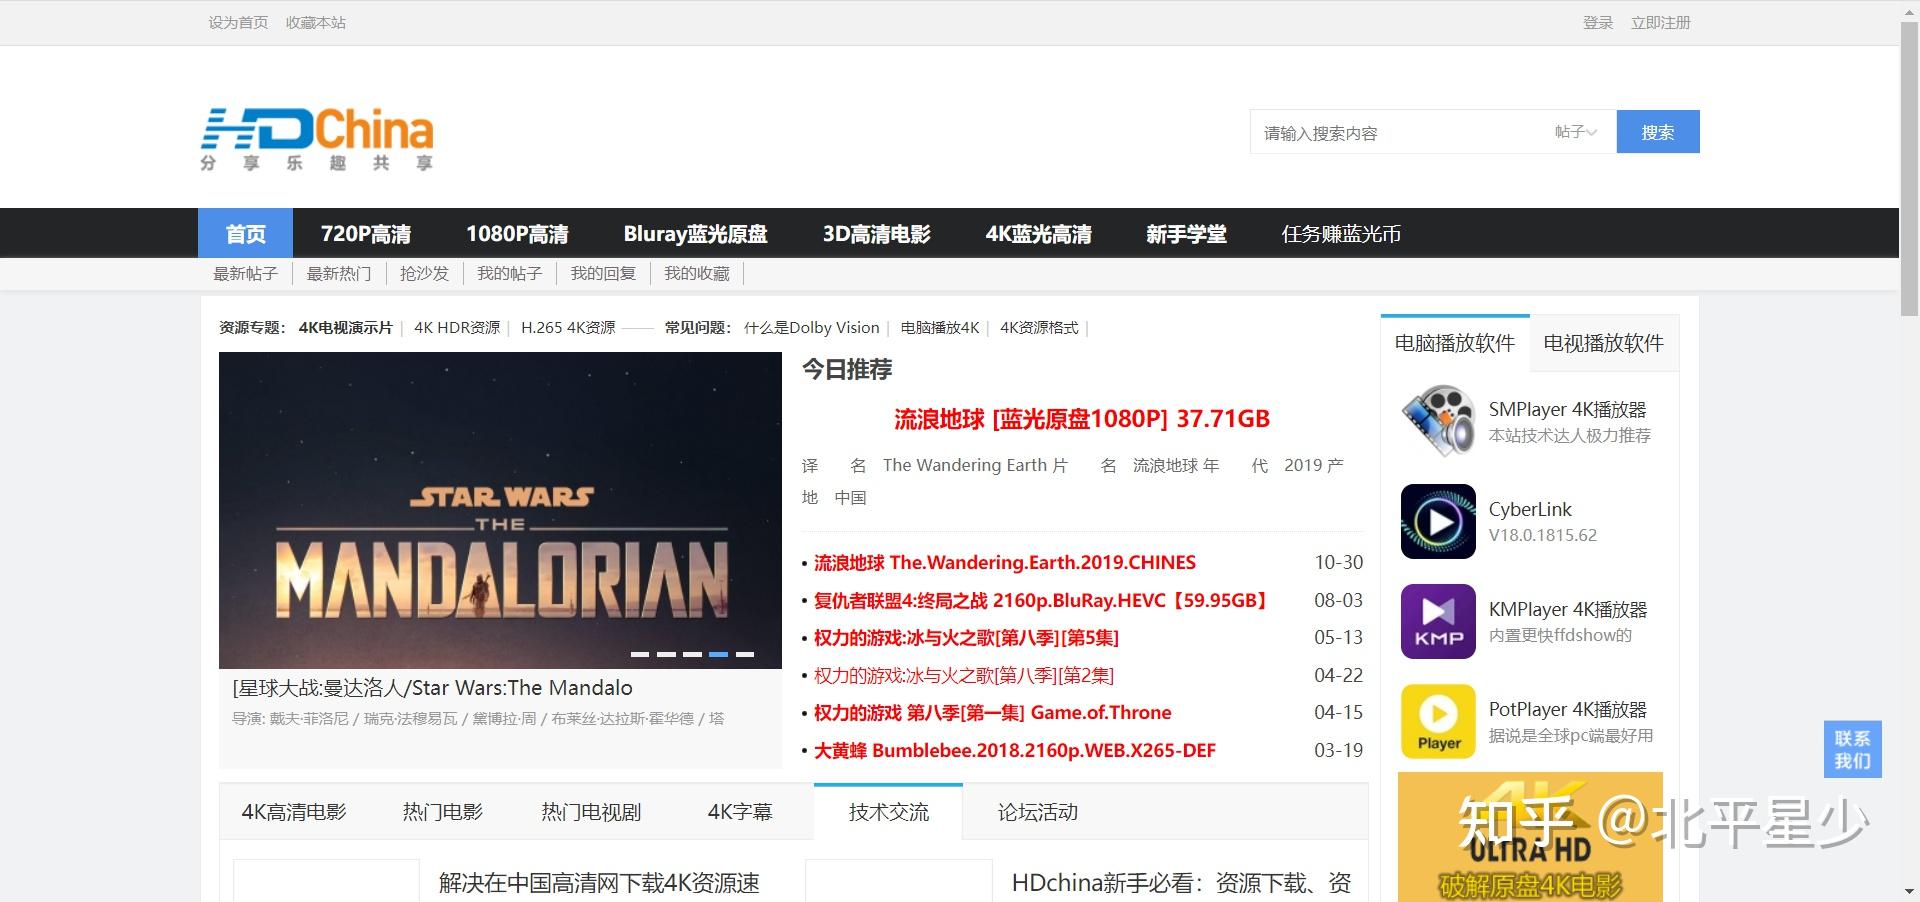Select the CyberLink player icon
Viewport: 1920px width, 902px height.
pos(1438,521)
